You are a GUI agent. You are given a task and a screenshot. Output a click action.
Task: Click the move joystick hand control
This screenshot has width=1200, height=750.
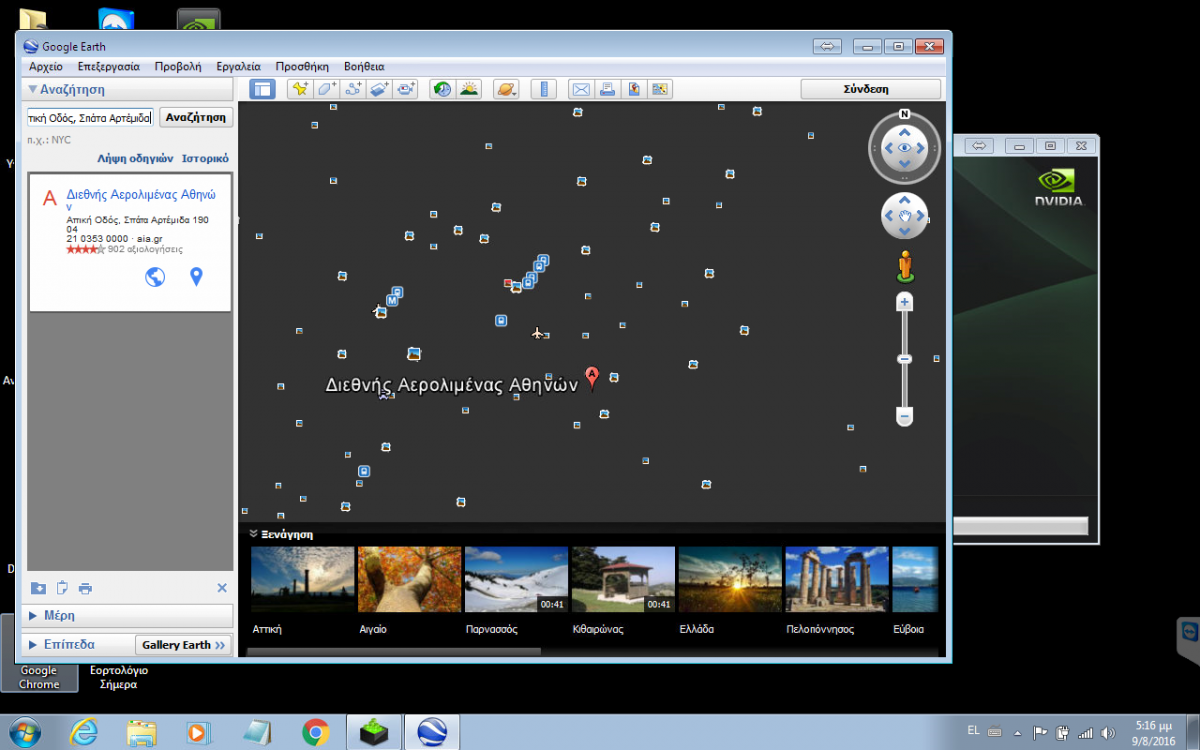pos(905,216)
